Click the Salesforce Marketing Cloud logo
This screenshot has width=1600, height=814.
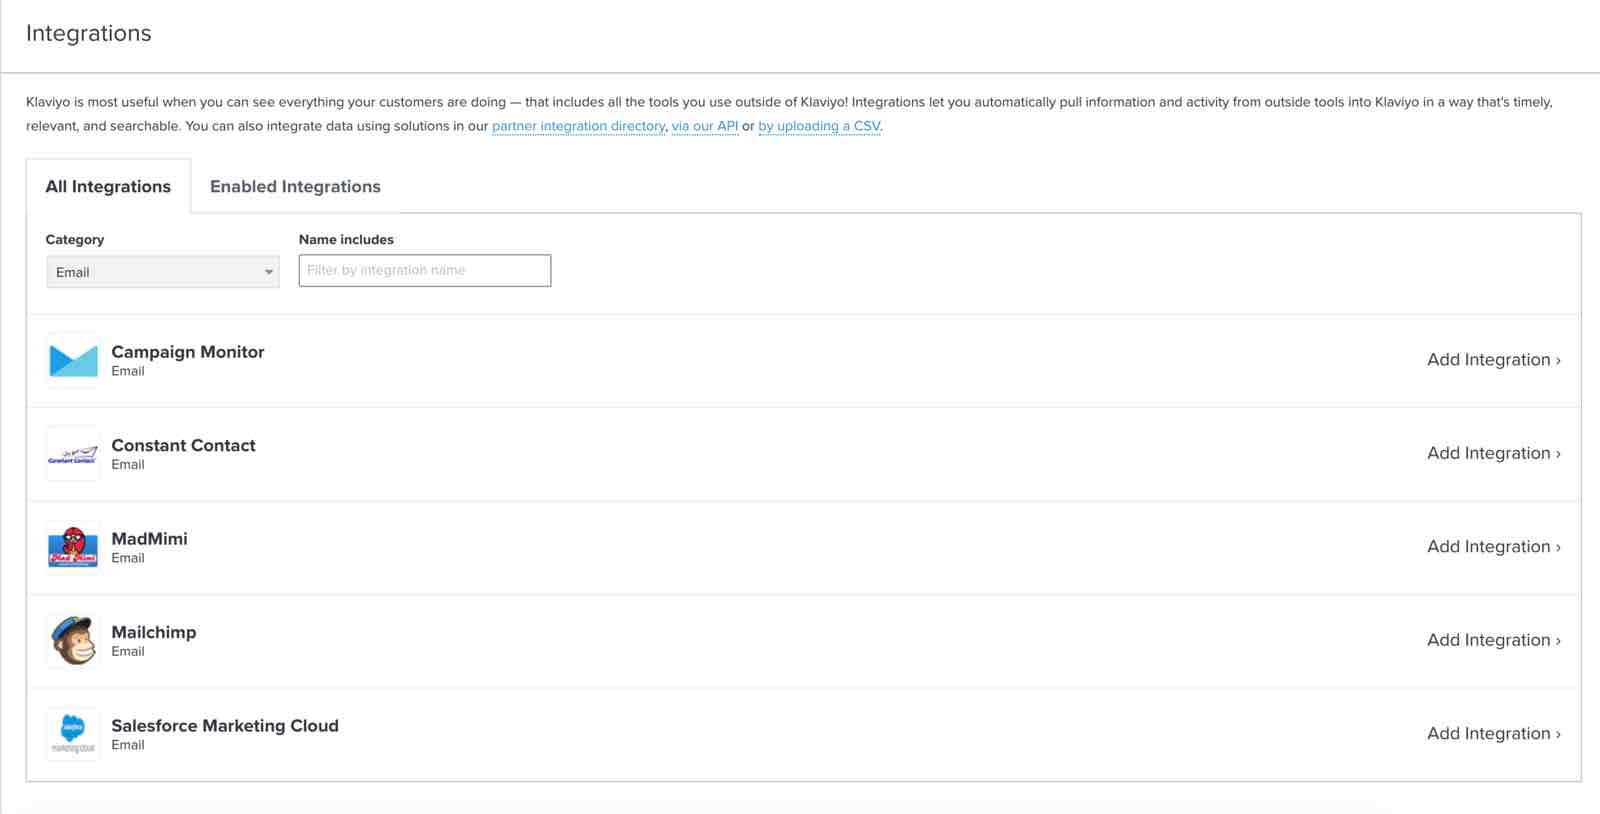73,734
